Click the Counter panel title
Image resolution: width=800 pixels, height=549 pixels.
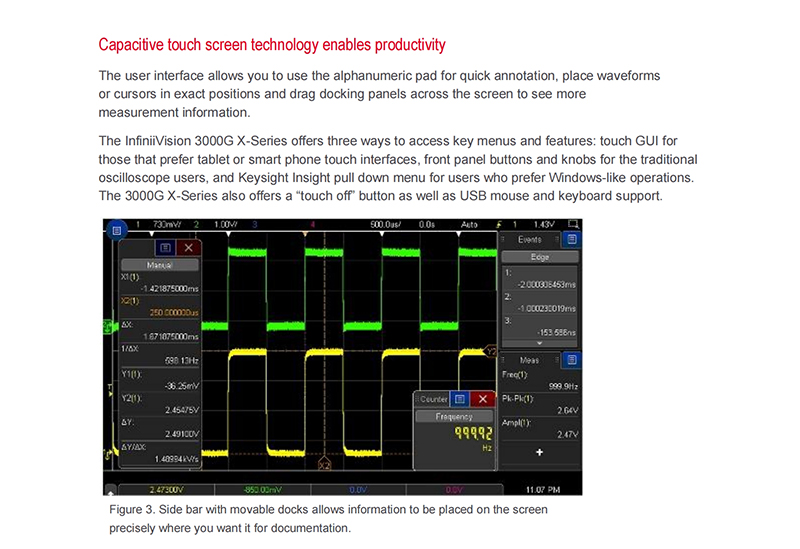tap(434, 399)
